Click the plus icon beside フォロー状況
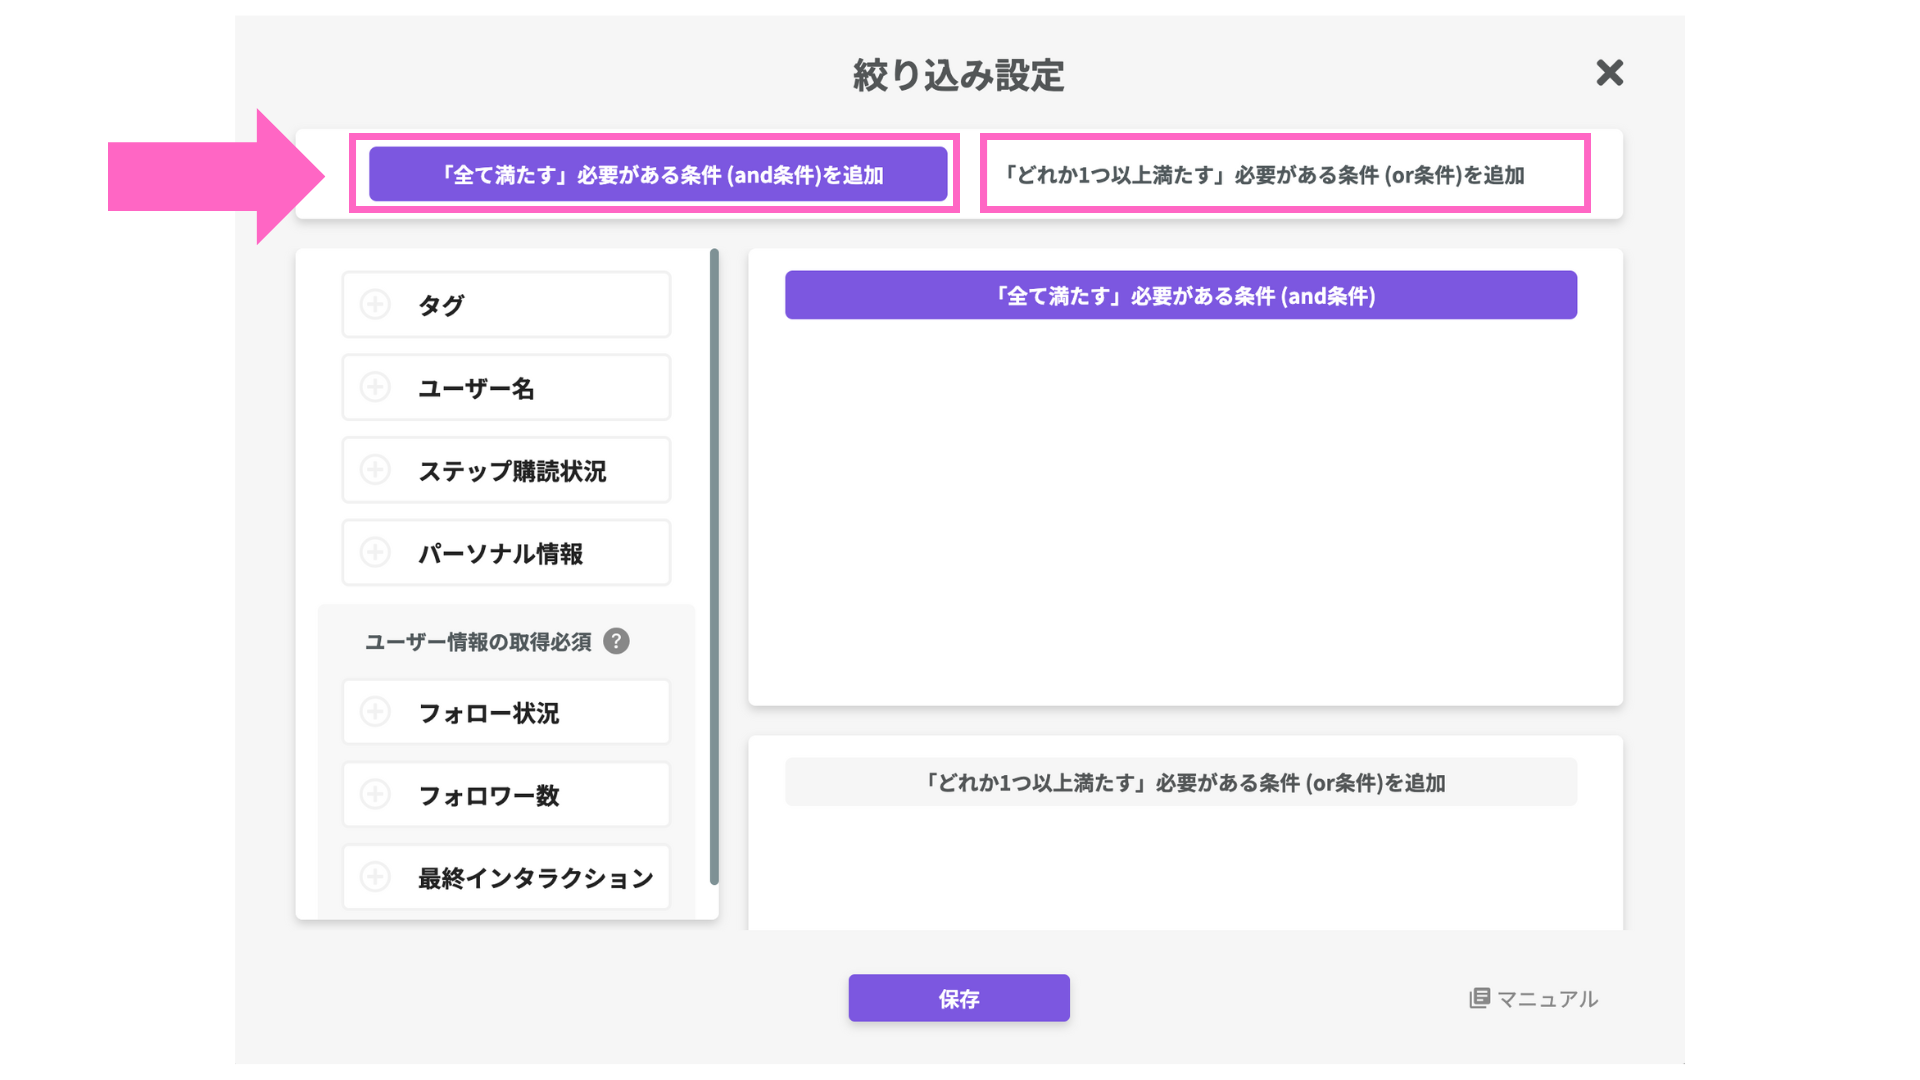Viewport: 1920px width, 1080px height. [375, 712]
